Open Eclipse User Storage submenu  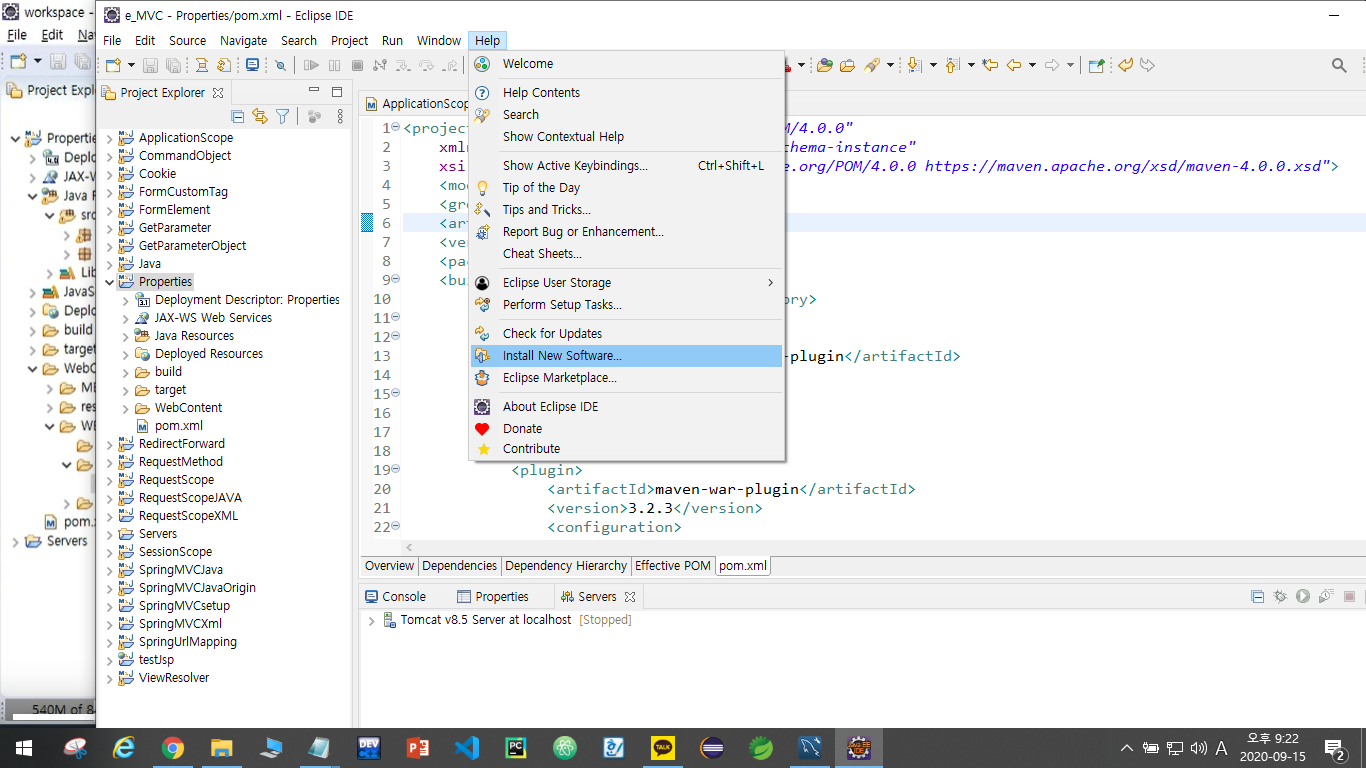tap(626, 283)
